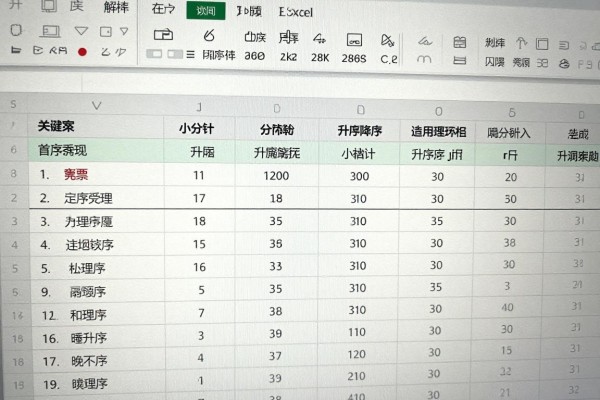Click the crossed pencil icon above "C.e"

(387, 40)
